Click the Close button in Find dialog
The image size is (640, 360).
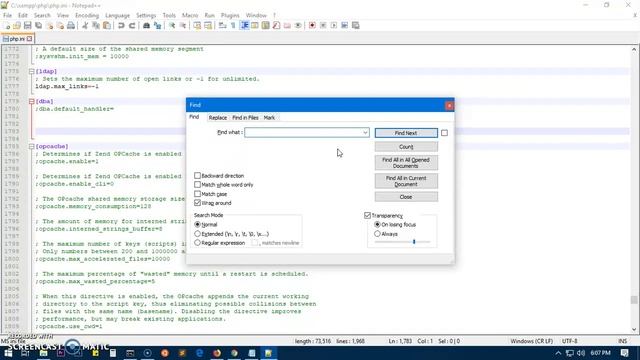(x=406, y=197)
